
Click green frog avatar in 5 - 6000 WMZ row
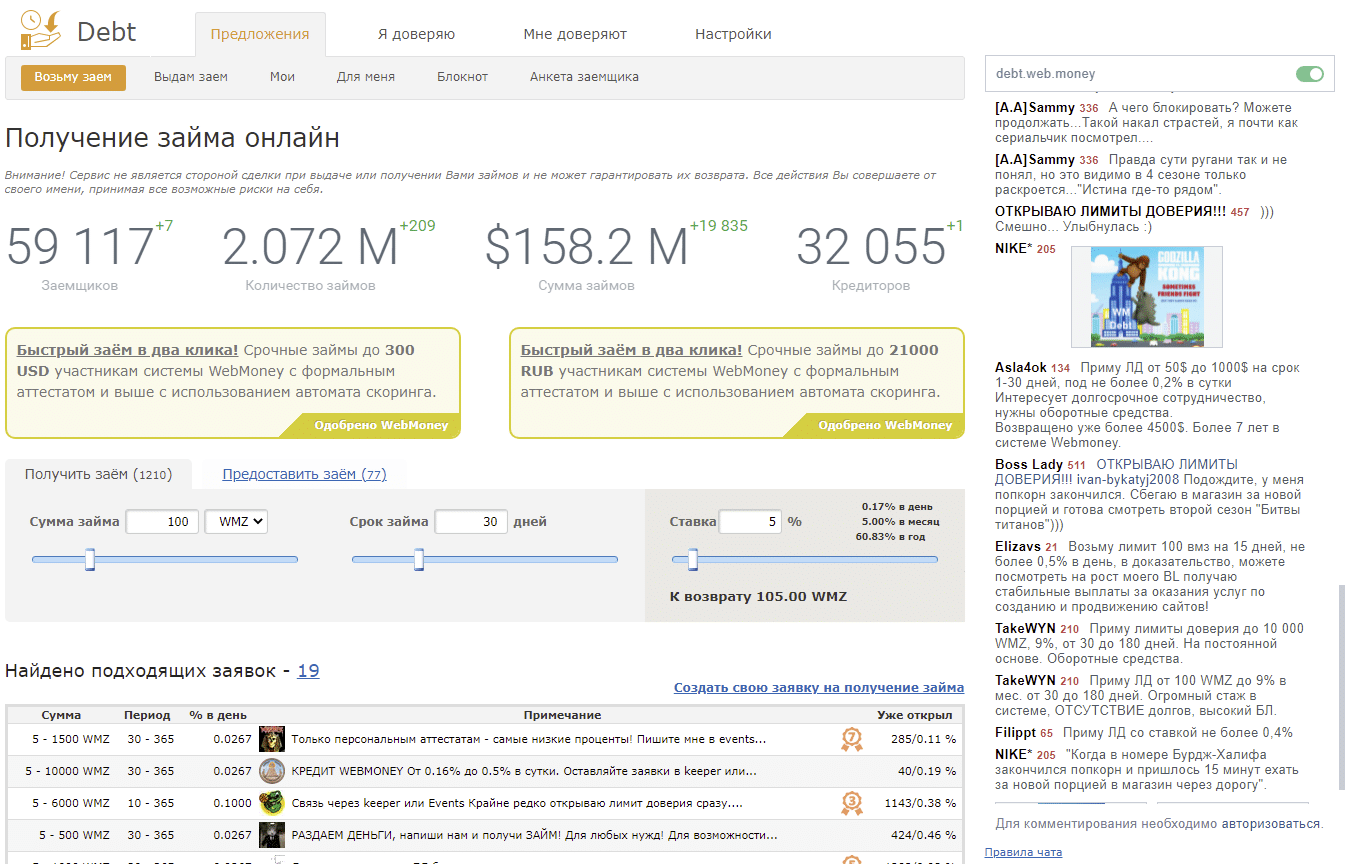tap(272, 803)
